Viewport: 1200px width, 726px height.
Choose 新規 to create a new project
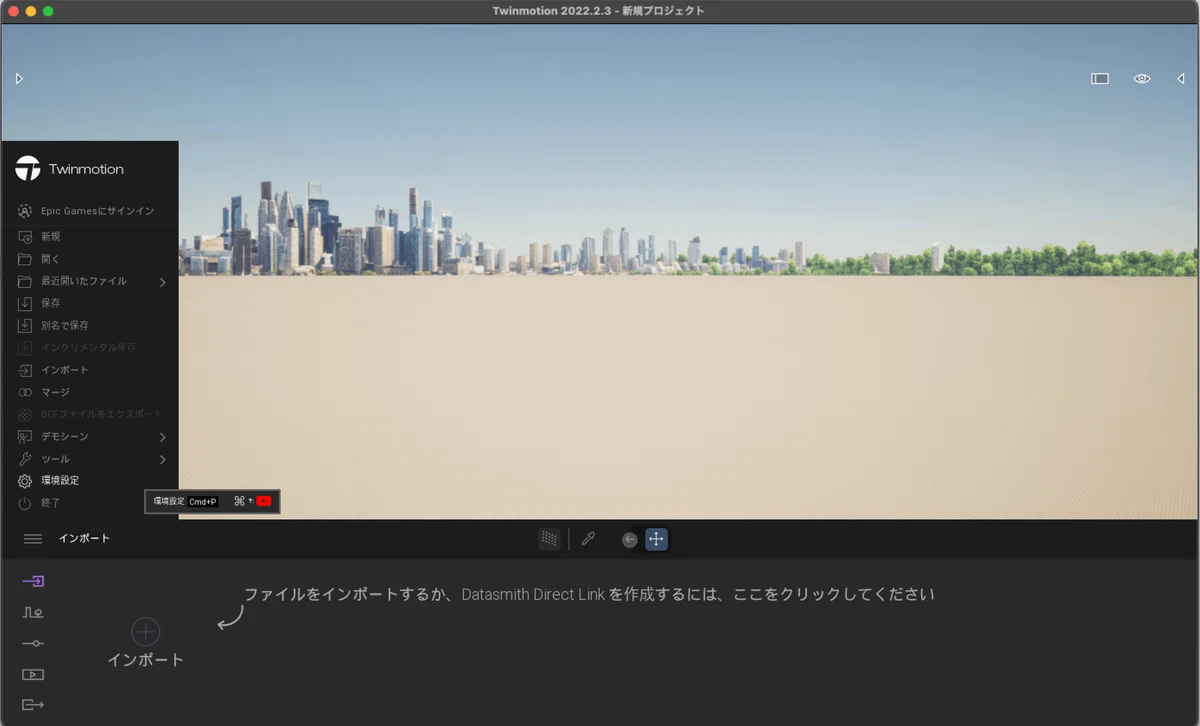coord(51,237)
